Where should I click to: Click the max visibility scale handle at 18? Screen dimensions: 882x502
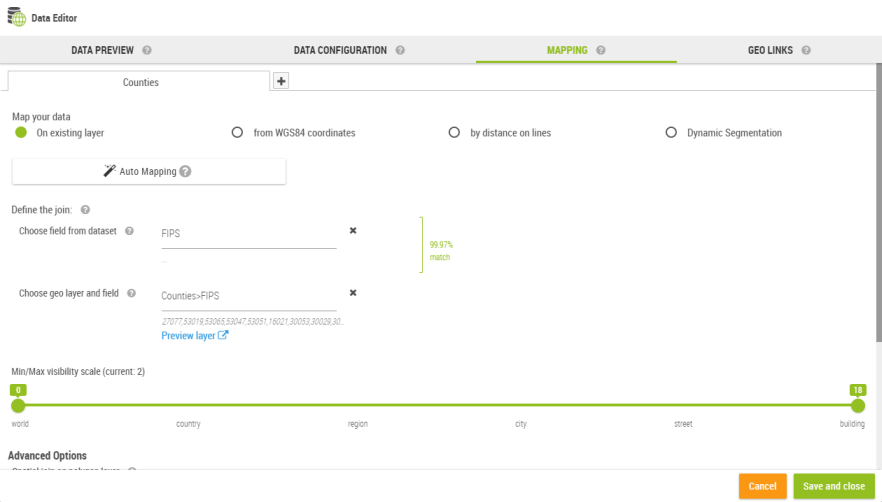point(858,405)
